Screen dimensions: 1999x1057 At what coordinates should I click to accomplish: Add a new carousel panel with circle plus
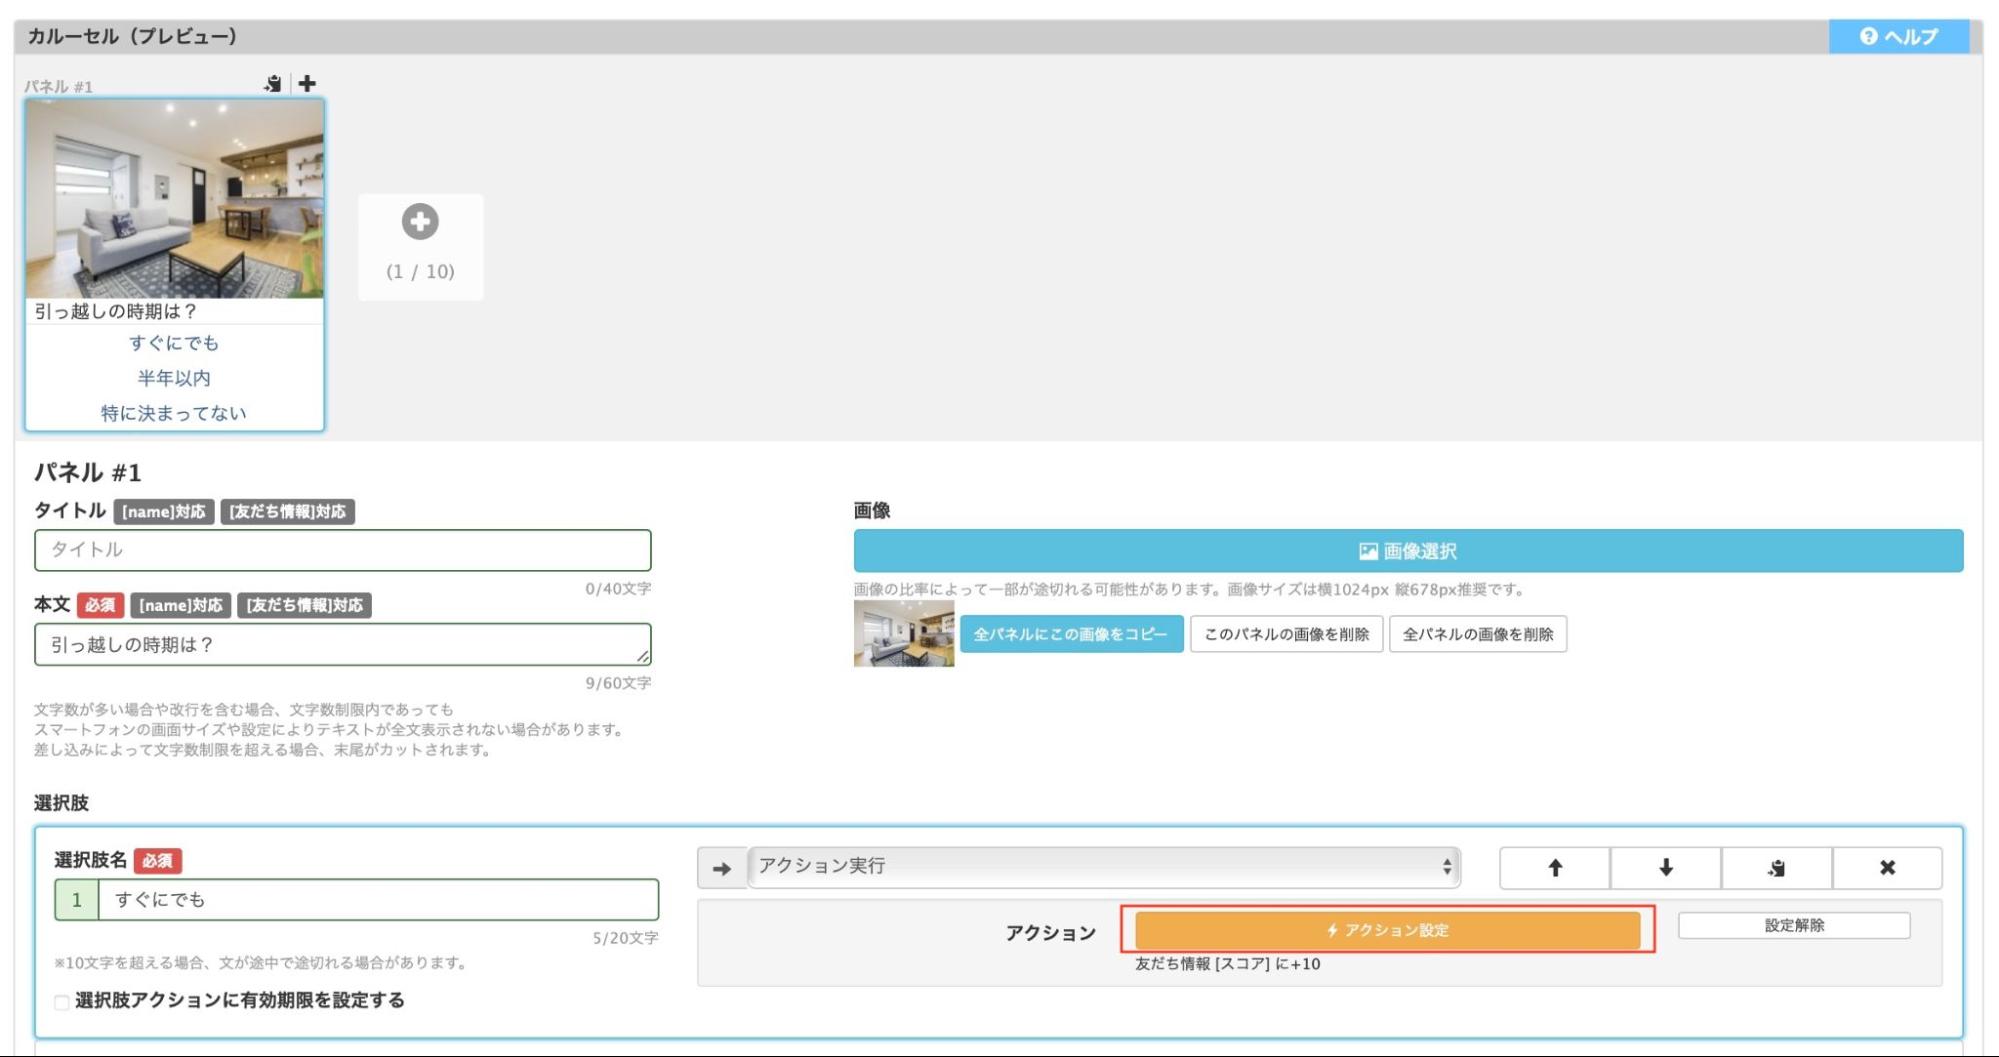(x=420, y=222)
